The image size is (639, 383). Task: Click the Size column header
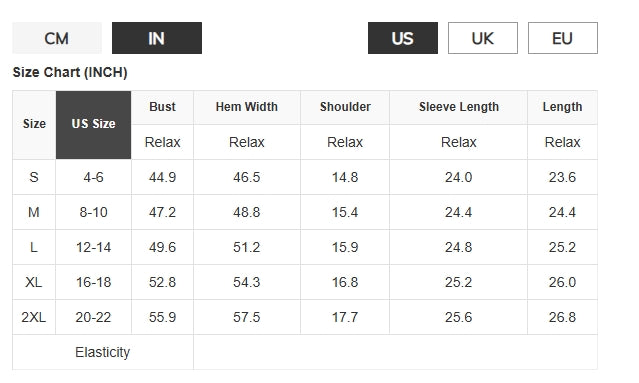click(34, 125)
